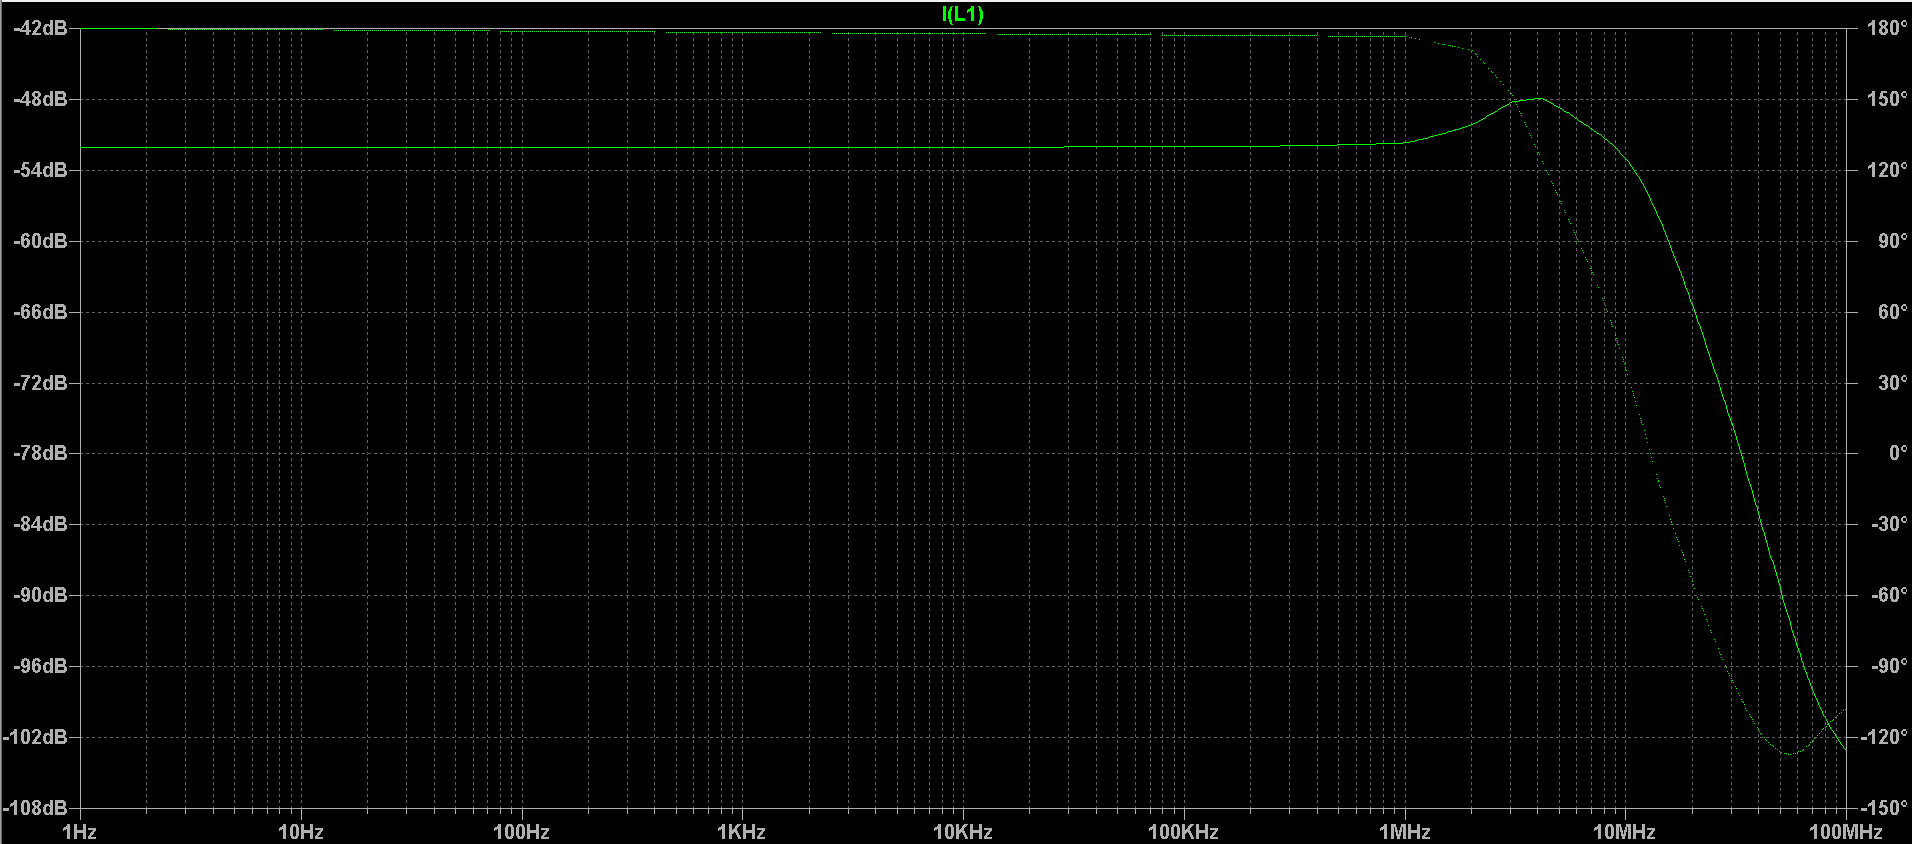1912x844 pixels.
Task: Click the -108dB magnitude axis label
Action: (x=36, y=807)
